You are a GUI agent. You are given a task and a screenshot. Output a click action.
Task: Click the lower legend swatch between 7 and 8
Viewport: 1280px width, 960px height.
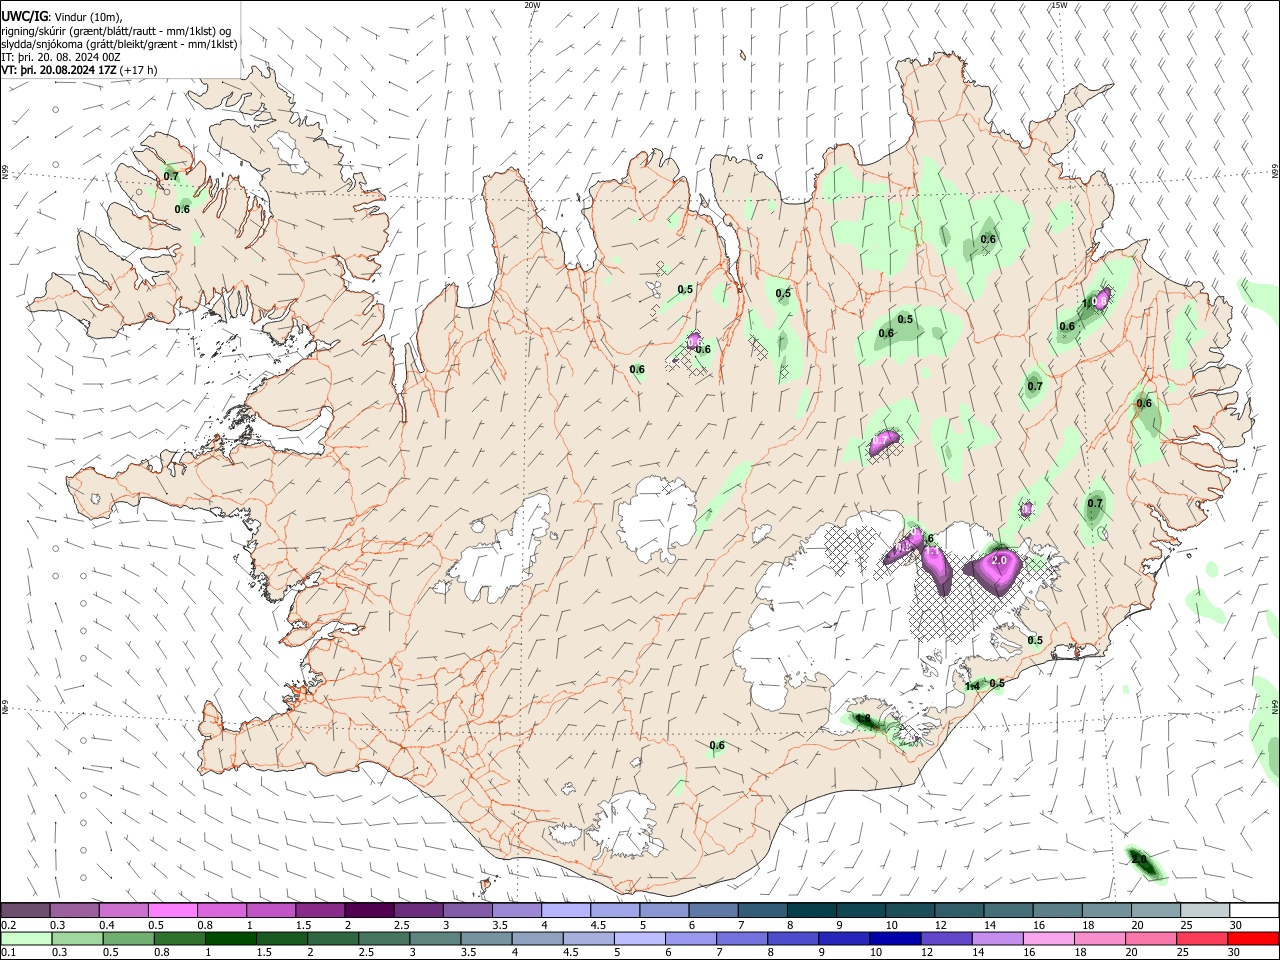[741, 939]
